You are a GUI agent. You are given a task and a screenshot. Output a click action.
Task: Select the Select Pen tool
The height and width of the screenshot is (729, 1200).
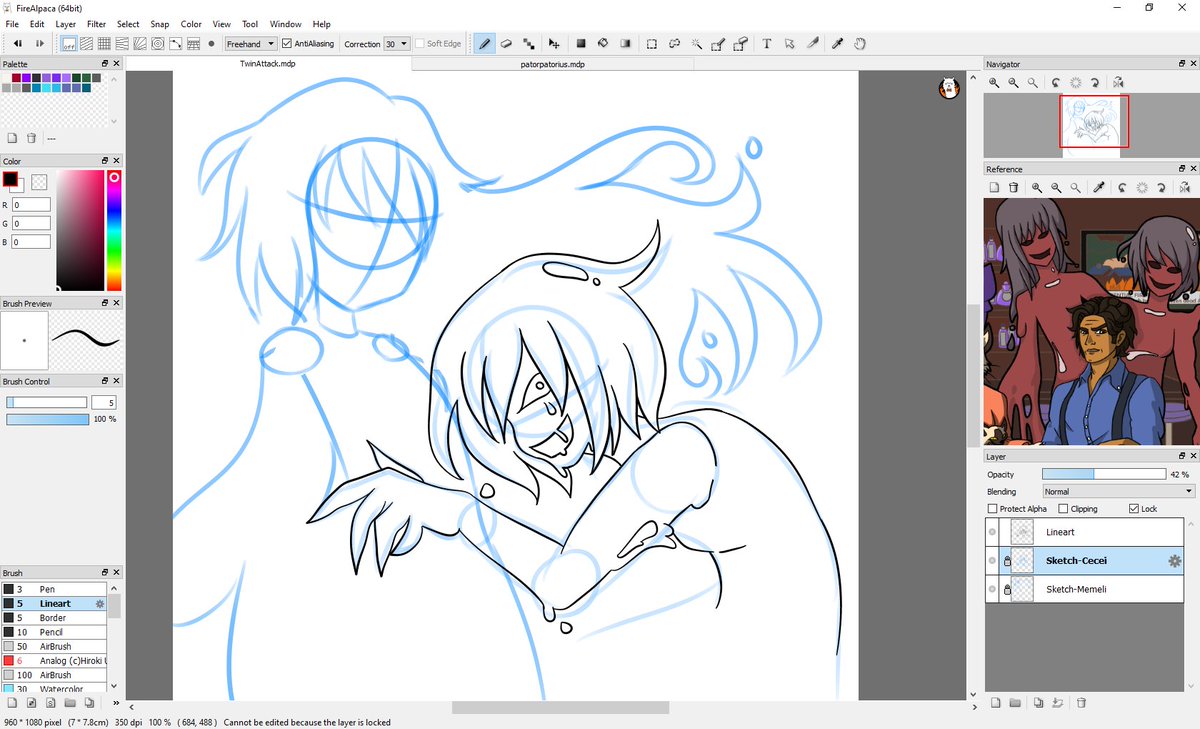point(718,44)
